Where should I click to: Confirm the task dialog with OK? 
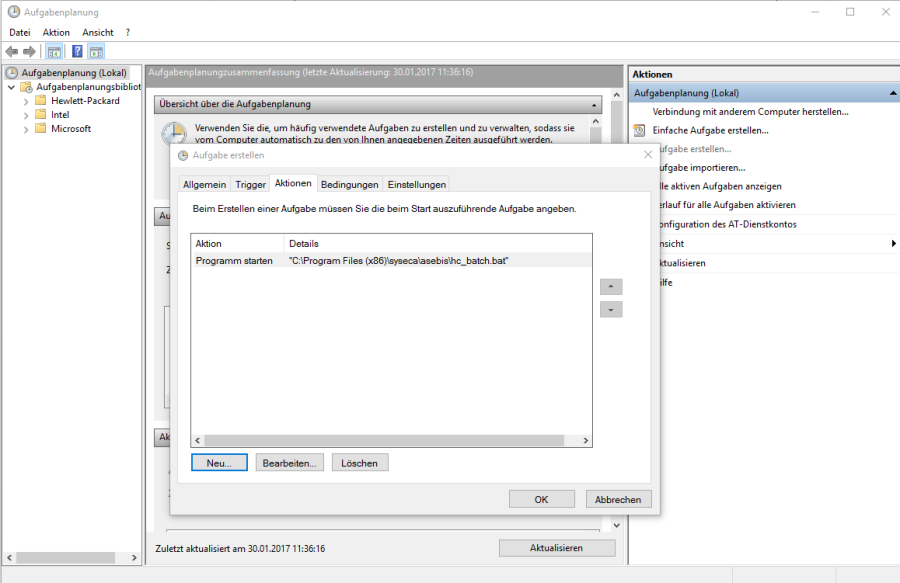coord(541,499)
